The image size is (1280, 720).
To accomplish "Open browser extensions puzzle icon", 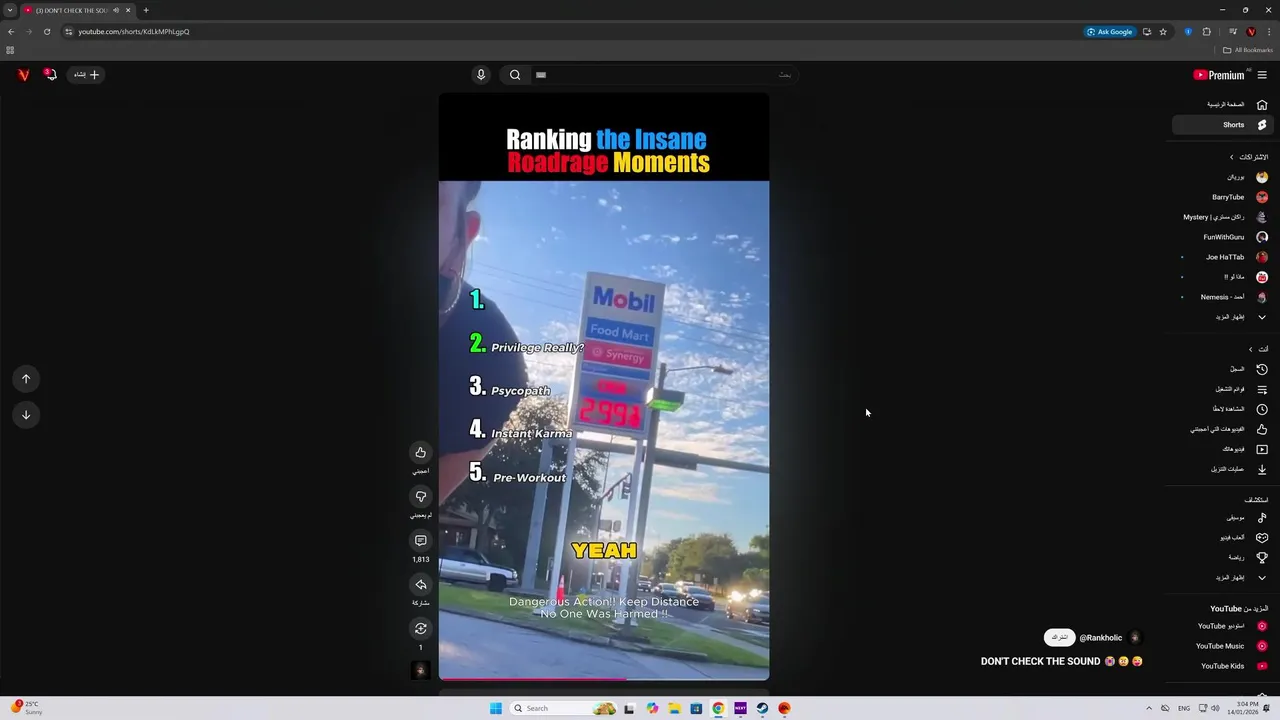I will (x=1206, y=31).
